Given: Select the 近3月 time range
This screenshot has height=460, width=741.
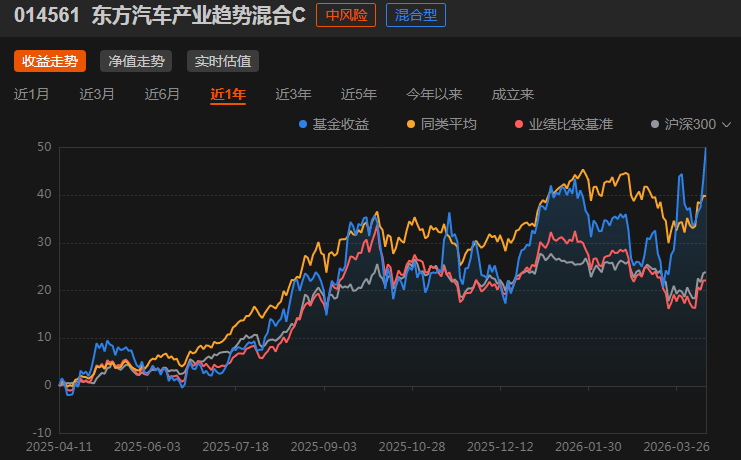Looking at the screenshot, I should click(97, 94).
